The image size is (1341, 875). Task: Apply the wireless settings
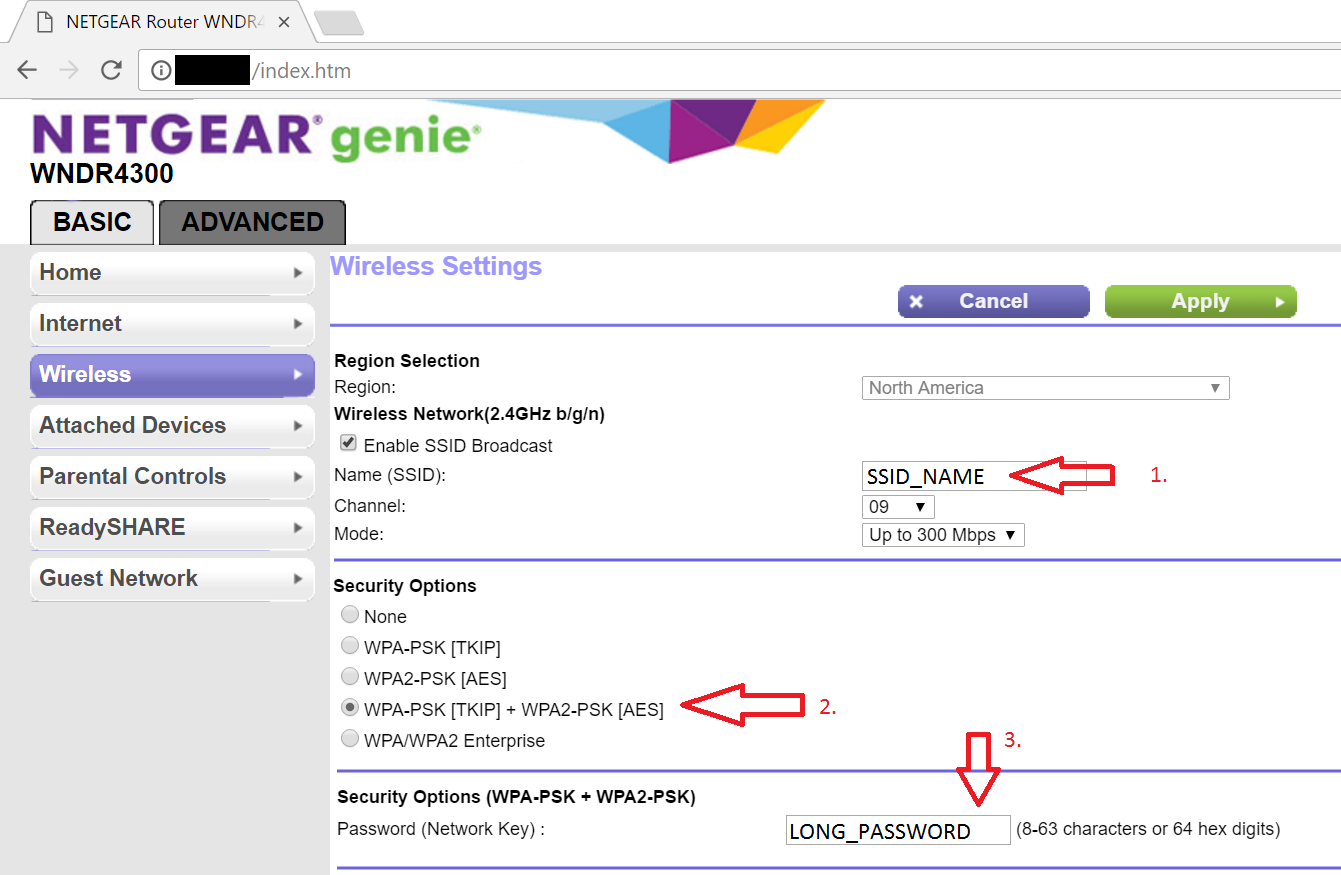tap(1200, 301)
